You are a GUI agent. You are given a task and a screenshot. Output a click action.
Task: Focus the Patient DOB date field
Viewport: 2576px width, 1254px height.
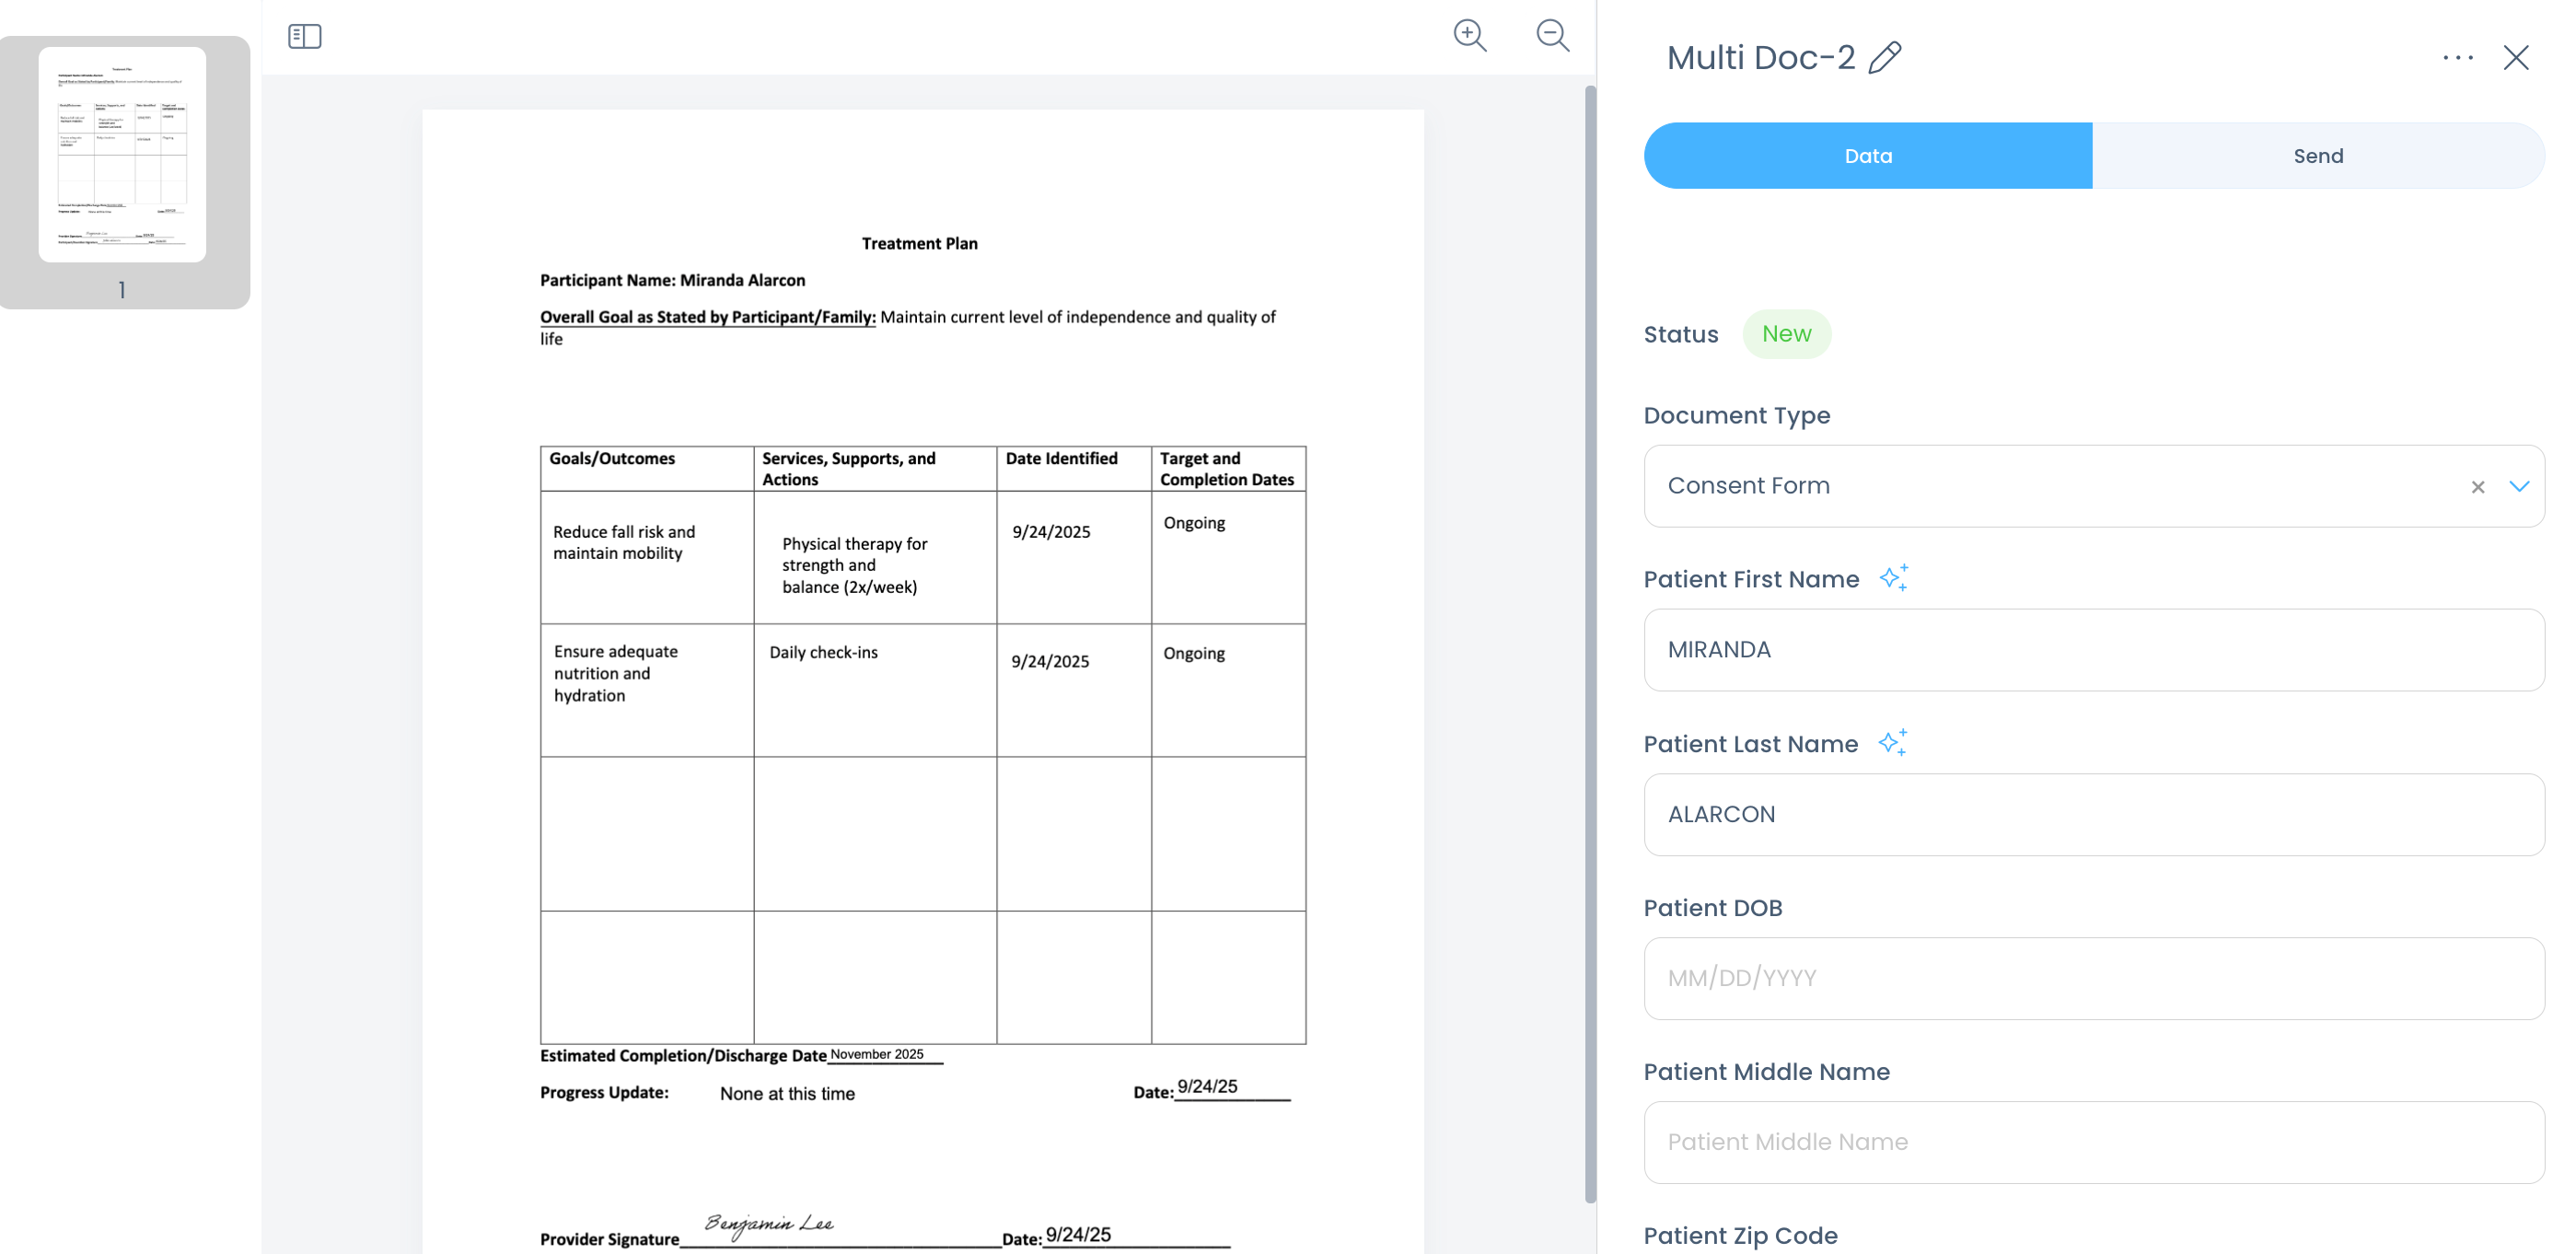point(2093,978)
